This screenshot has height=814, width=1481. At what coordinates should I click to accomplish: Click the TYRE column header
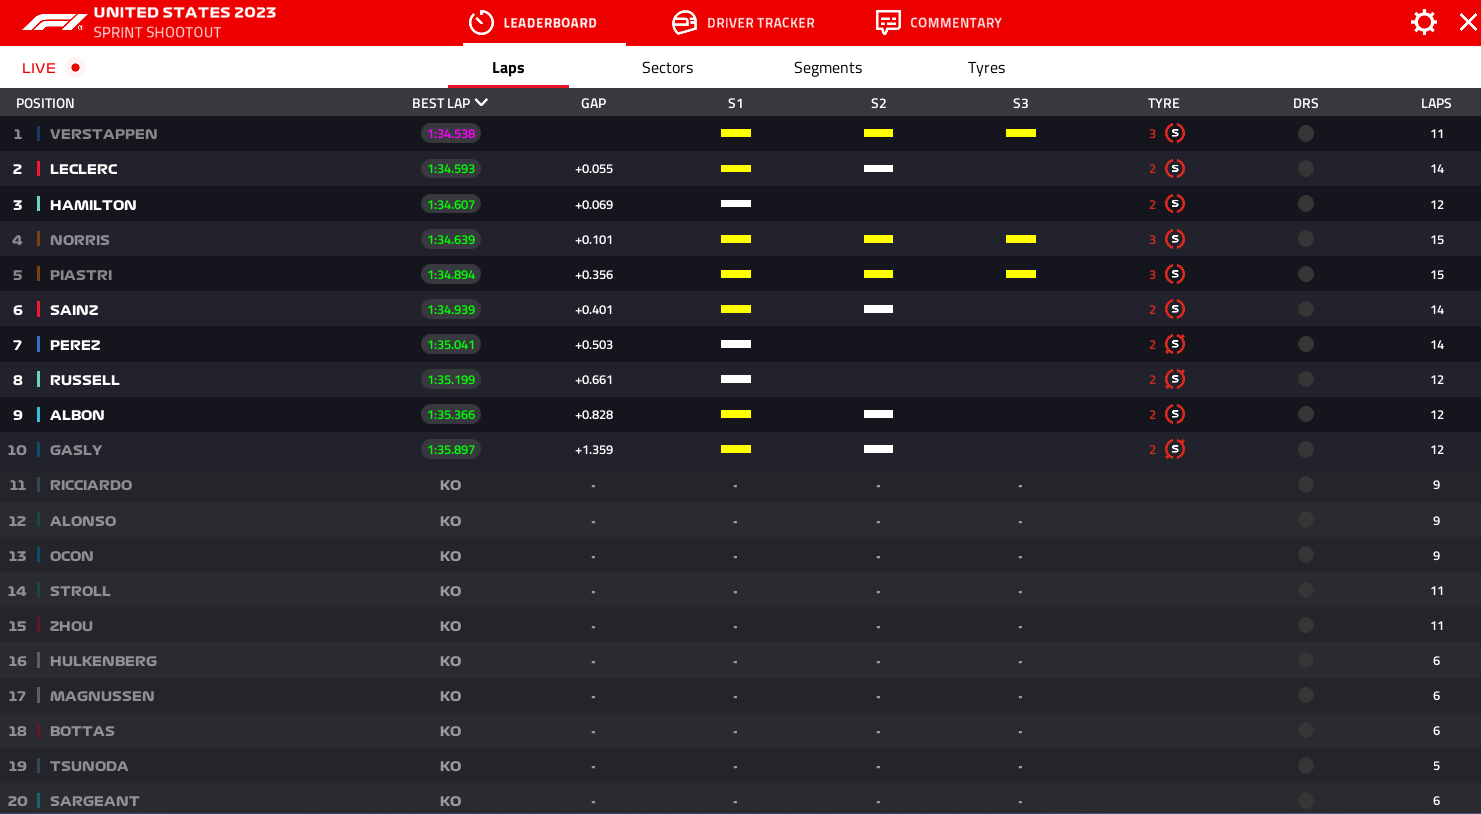(x=1164, y=103)
